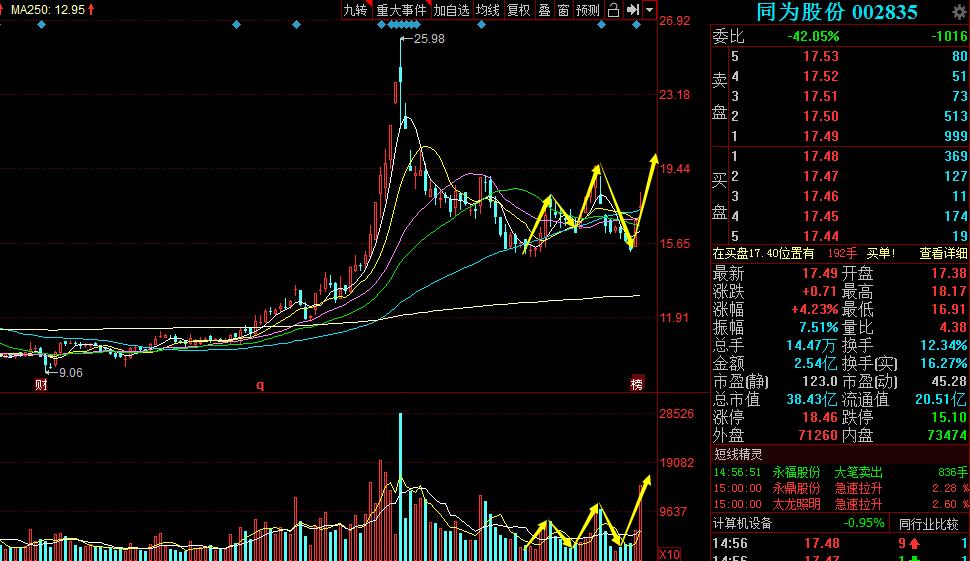Image resolution: width=970 pixels, height=561 pixels.
Task: Open 永福股份 in the 短线精灵 list
Action: tap(796, 473)
